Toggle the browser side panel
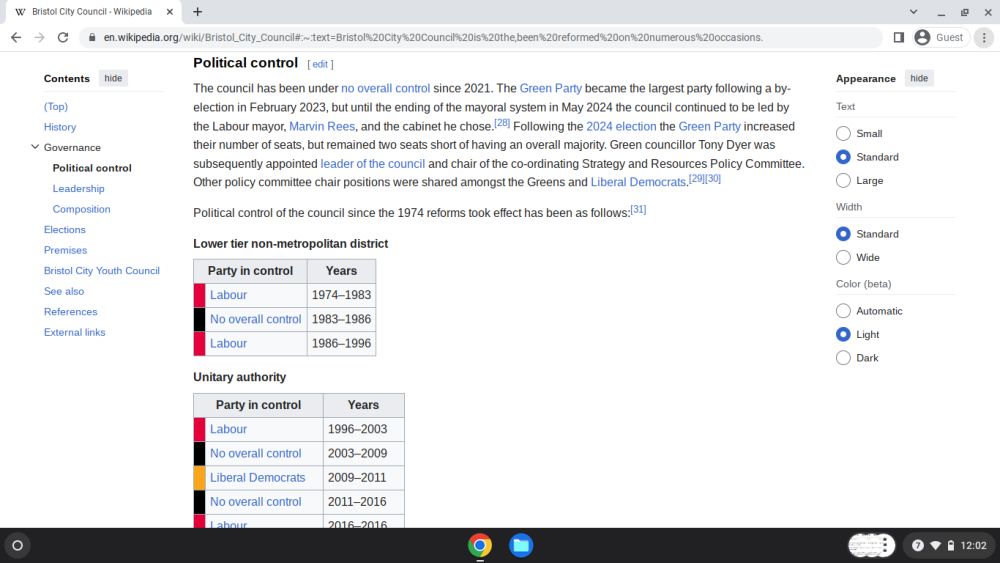The height and width of the screenshot is (563, 1000). tap(899, 38)
